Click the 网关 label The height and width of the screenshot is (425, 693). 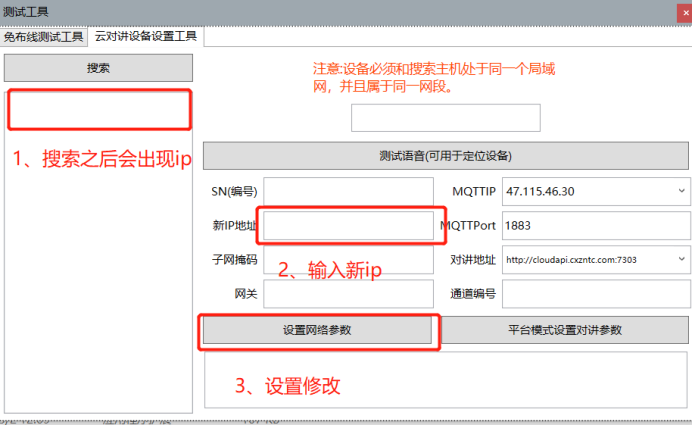click(x=246, y=293)
